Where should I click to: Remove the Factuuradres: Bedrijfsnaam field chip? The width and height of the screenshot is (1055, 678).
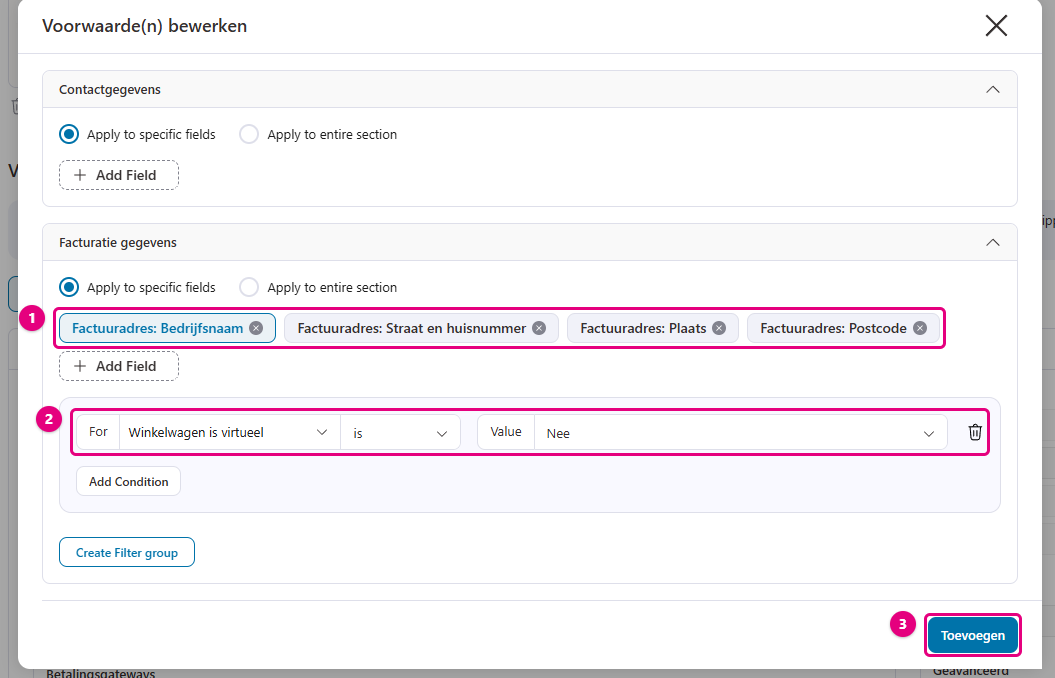256,328
